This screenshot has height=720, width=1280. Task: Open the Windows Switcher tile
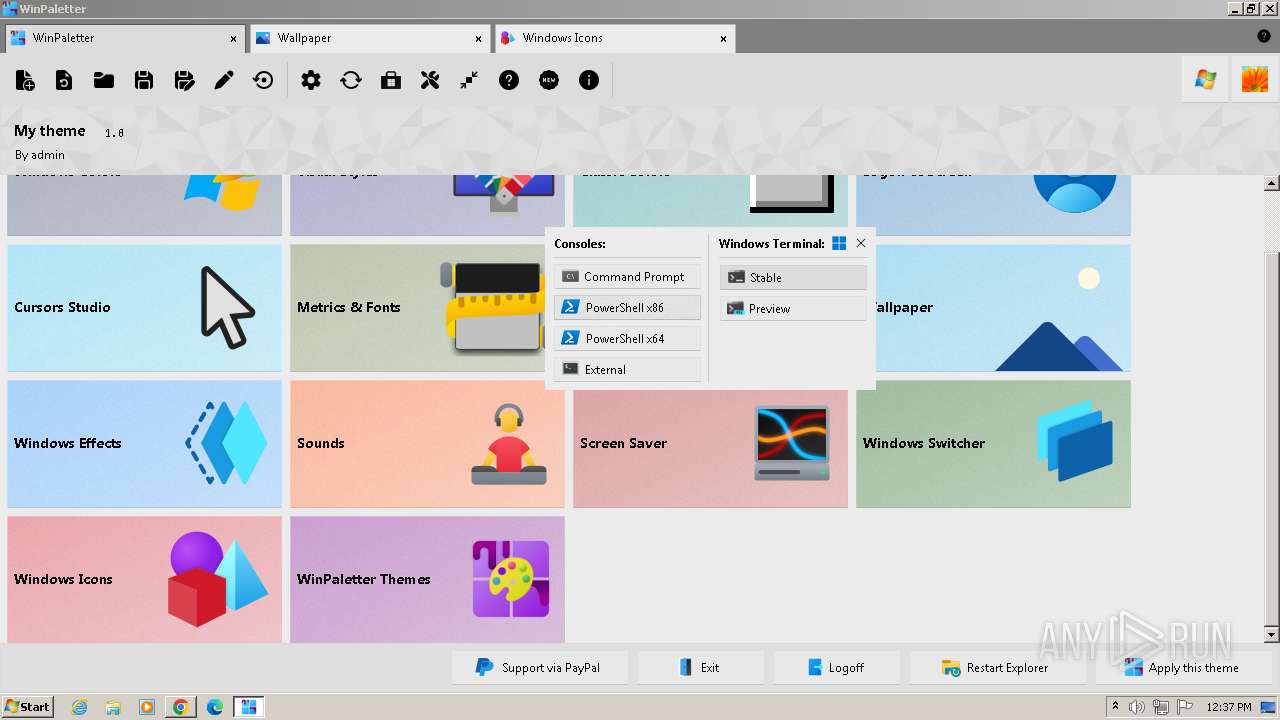click(x=993, y=443)
